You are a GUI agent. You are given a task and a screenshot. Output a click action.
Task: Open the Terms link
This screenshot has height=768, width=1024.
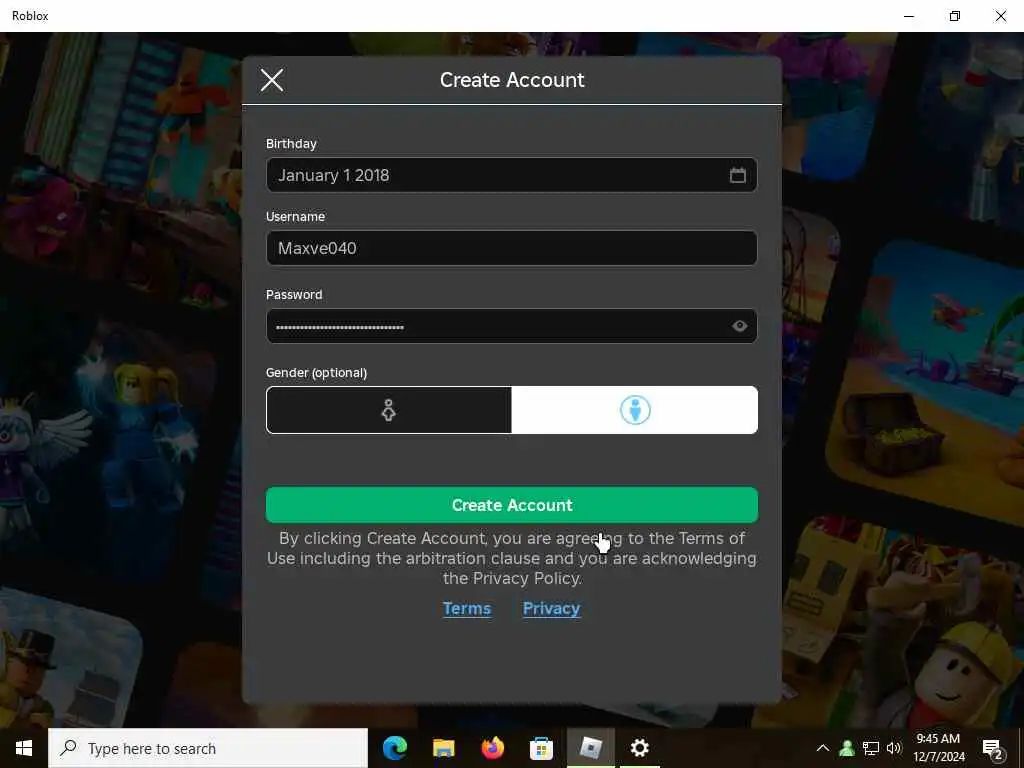click(x=466, y=608)
